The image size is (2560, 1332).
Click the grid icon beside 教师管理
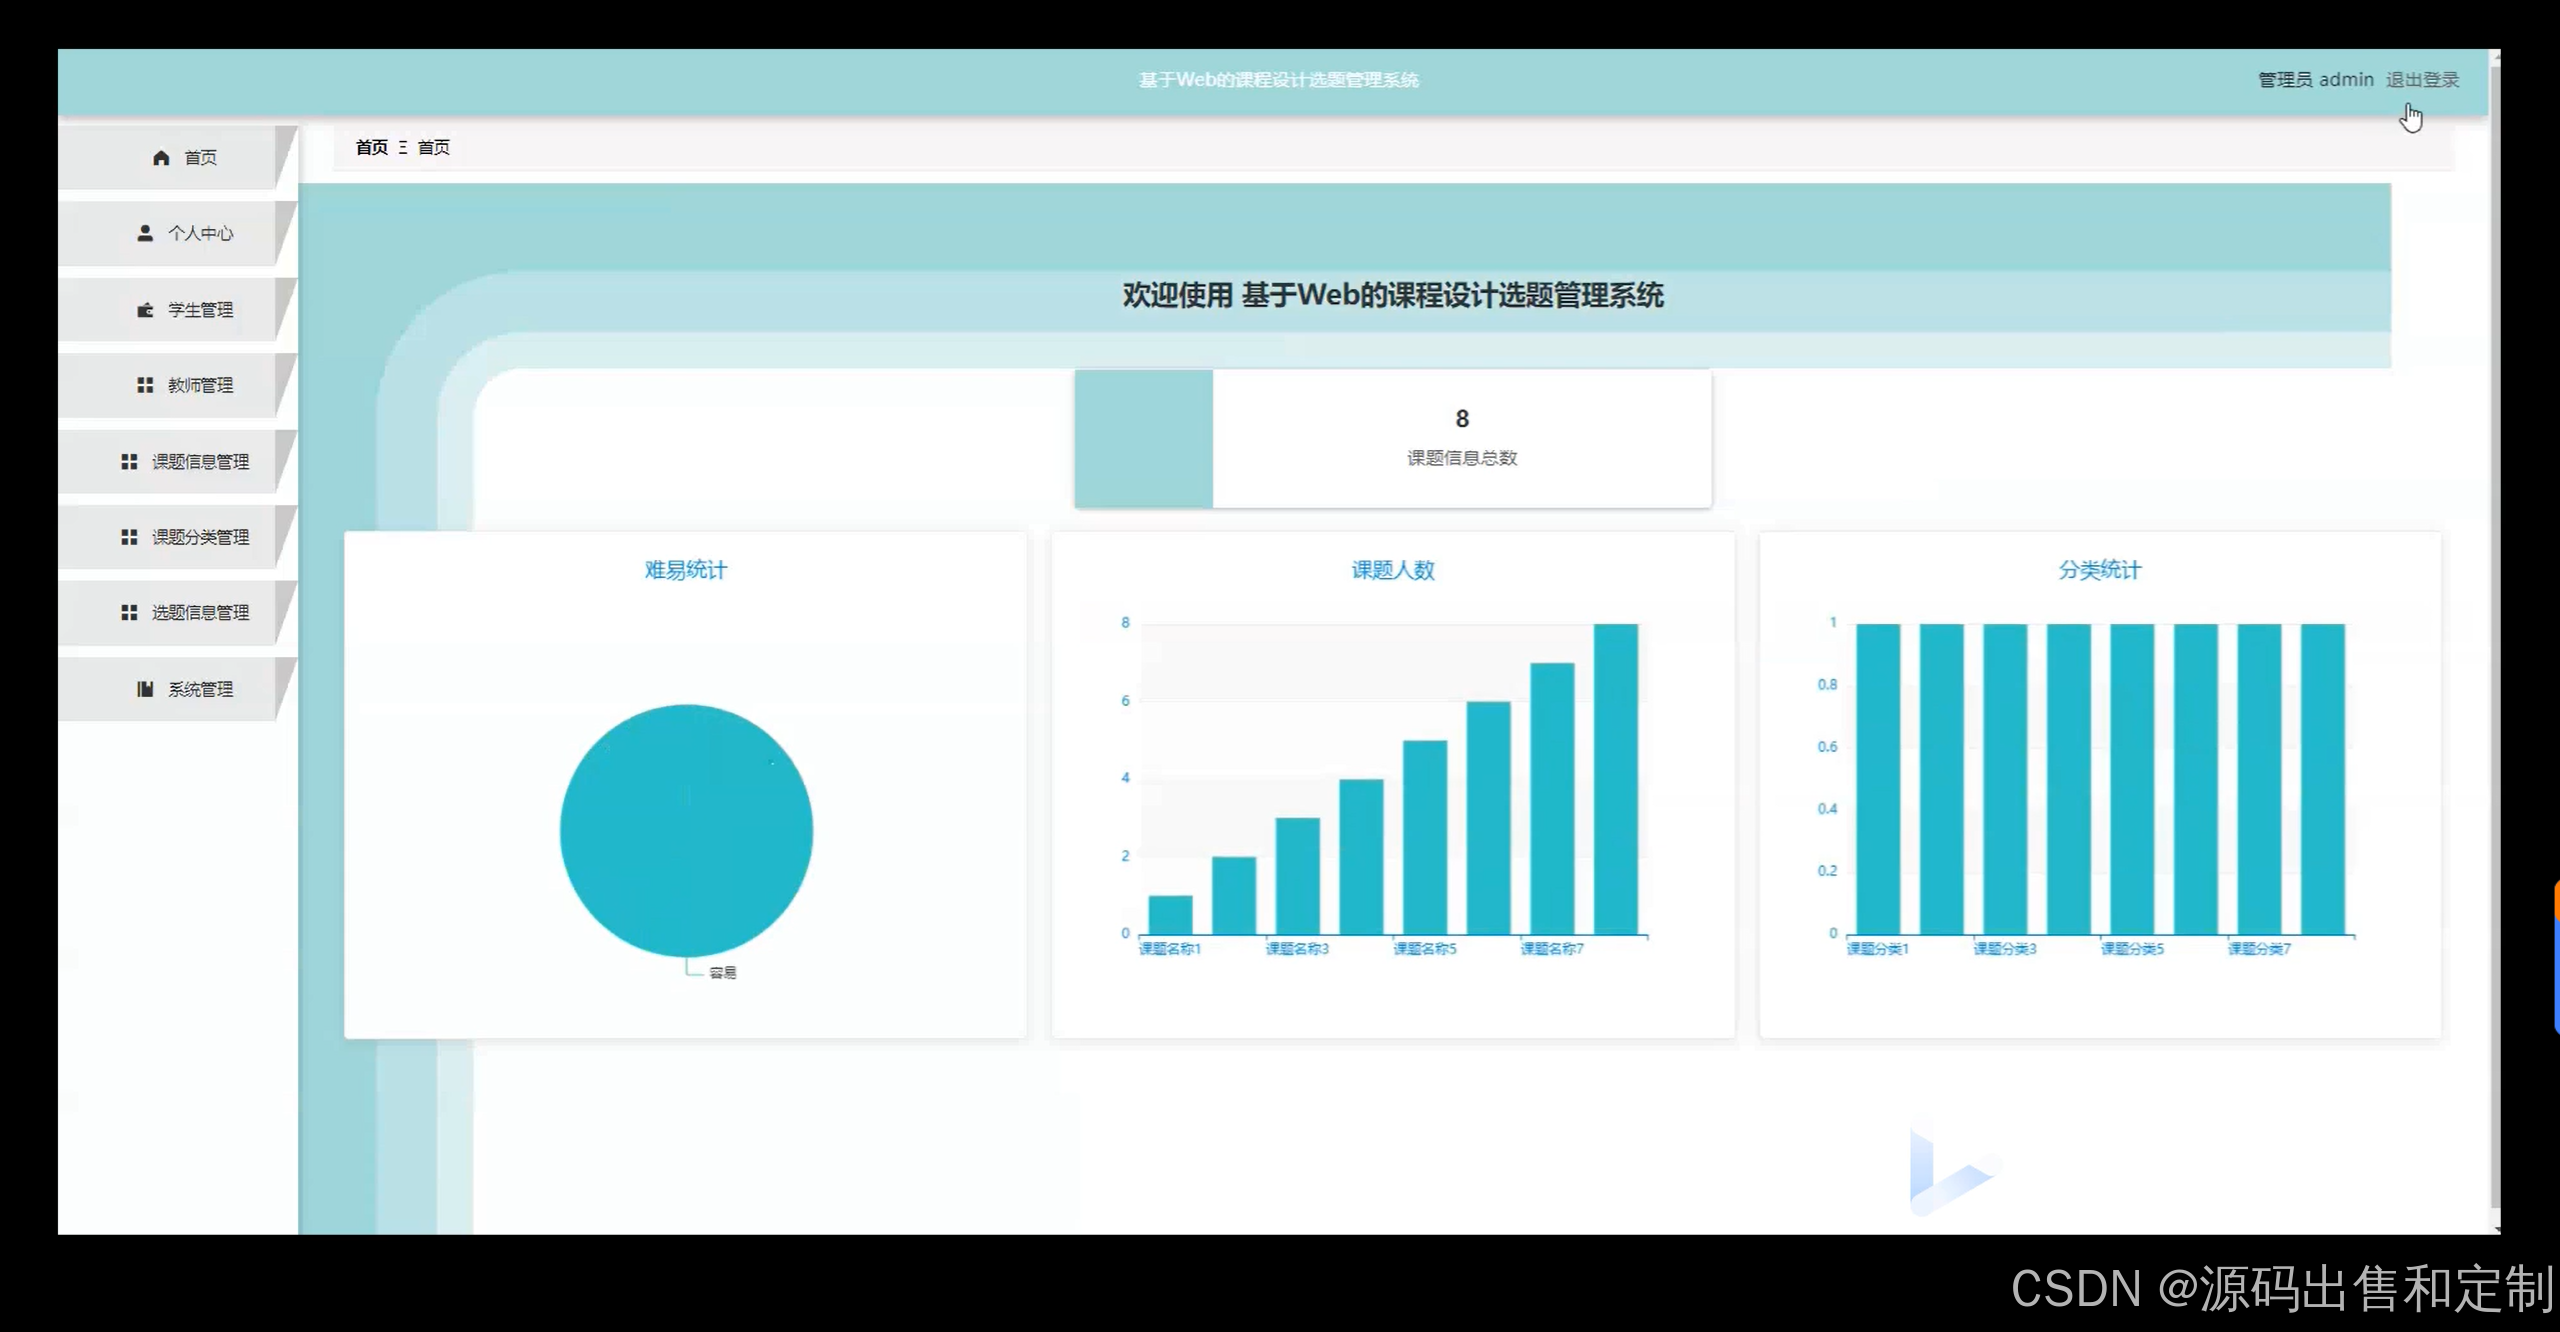tap(145, 385)
